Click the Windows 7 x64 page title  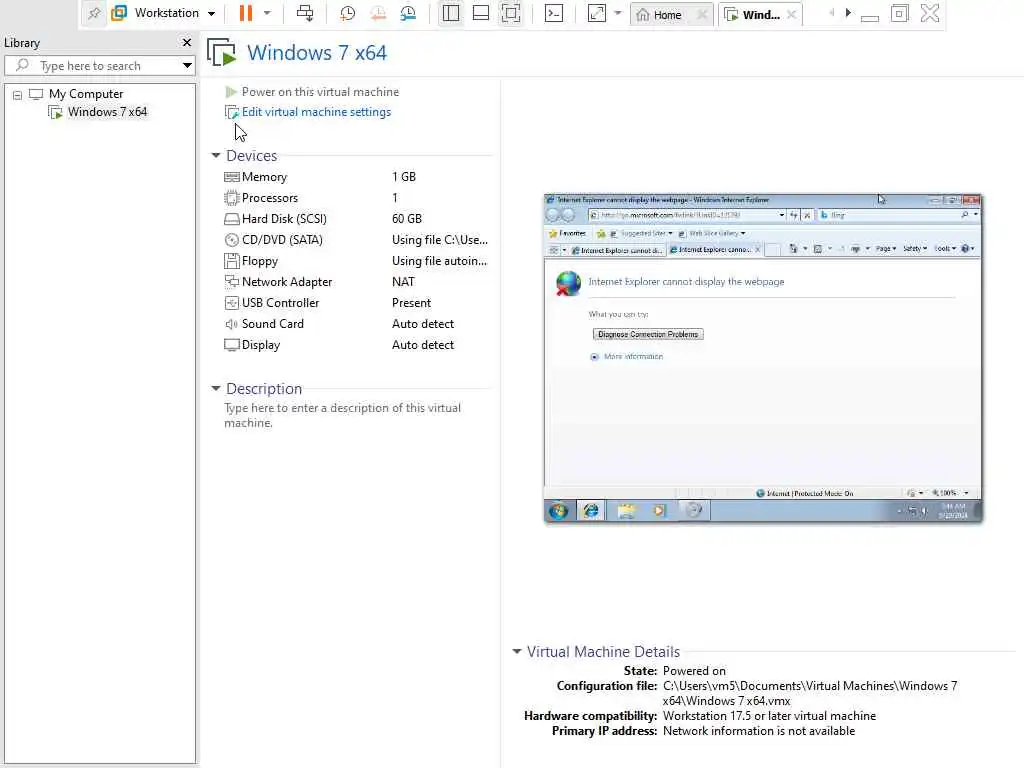317,52
